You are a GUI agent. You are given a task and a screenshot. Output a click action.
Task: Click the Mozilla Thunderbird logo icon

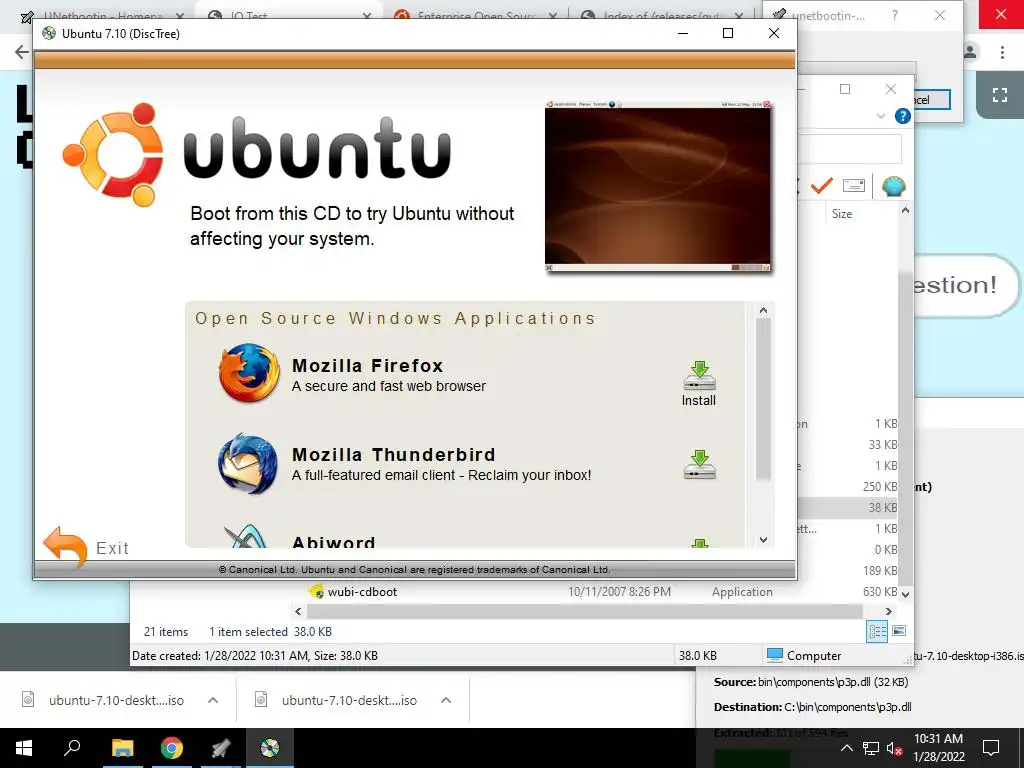(248, 464)
